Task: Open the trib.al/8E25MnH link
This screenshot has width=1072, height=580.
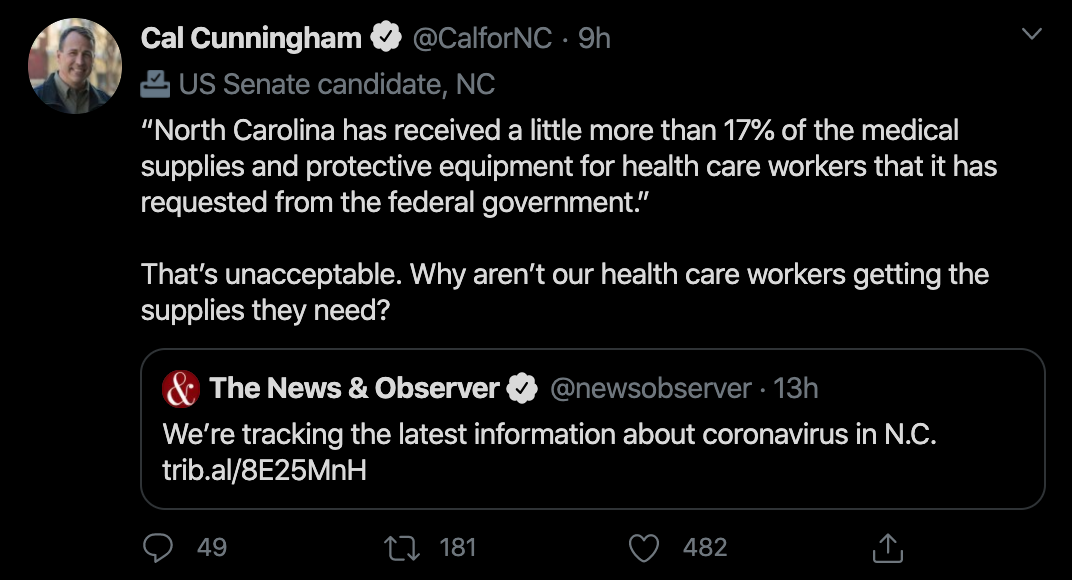Action: pos(264,469)
